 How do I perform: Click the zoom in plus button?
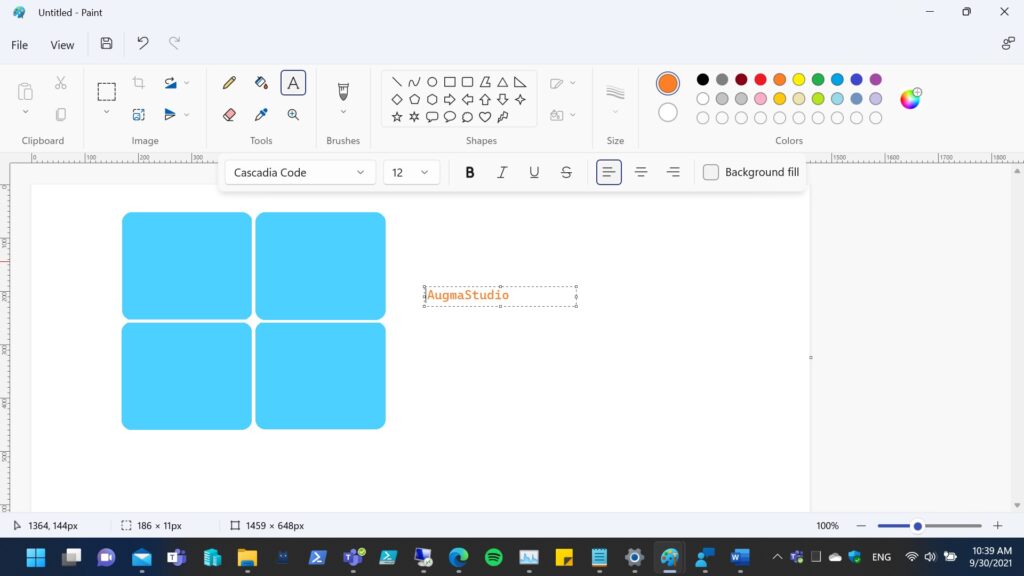click(x=997, y=526)
